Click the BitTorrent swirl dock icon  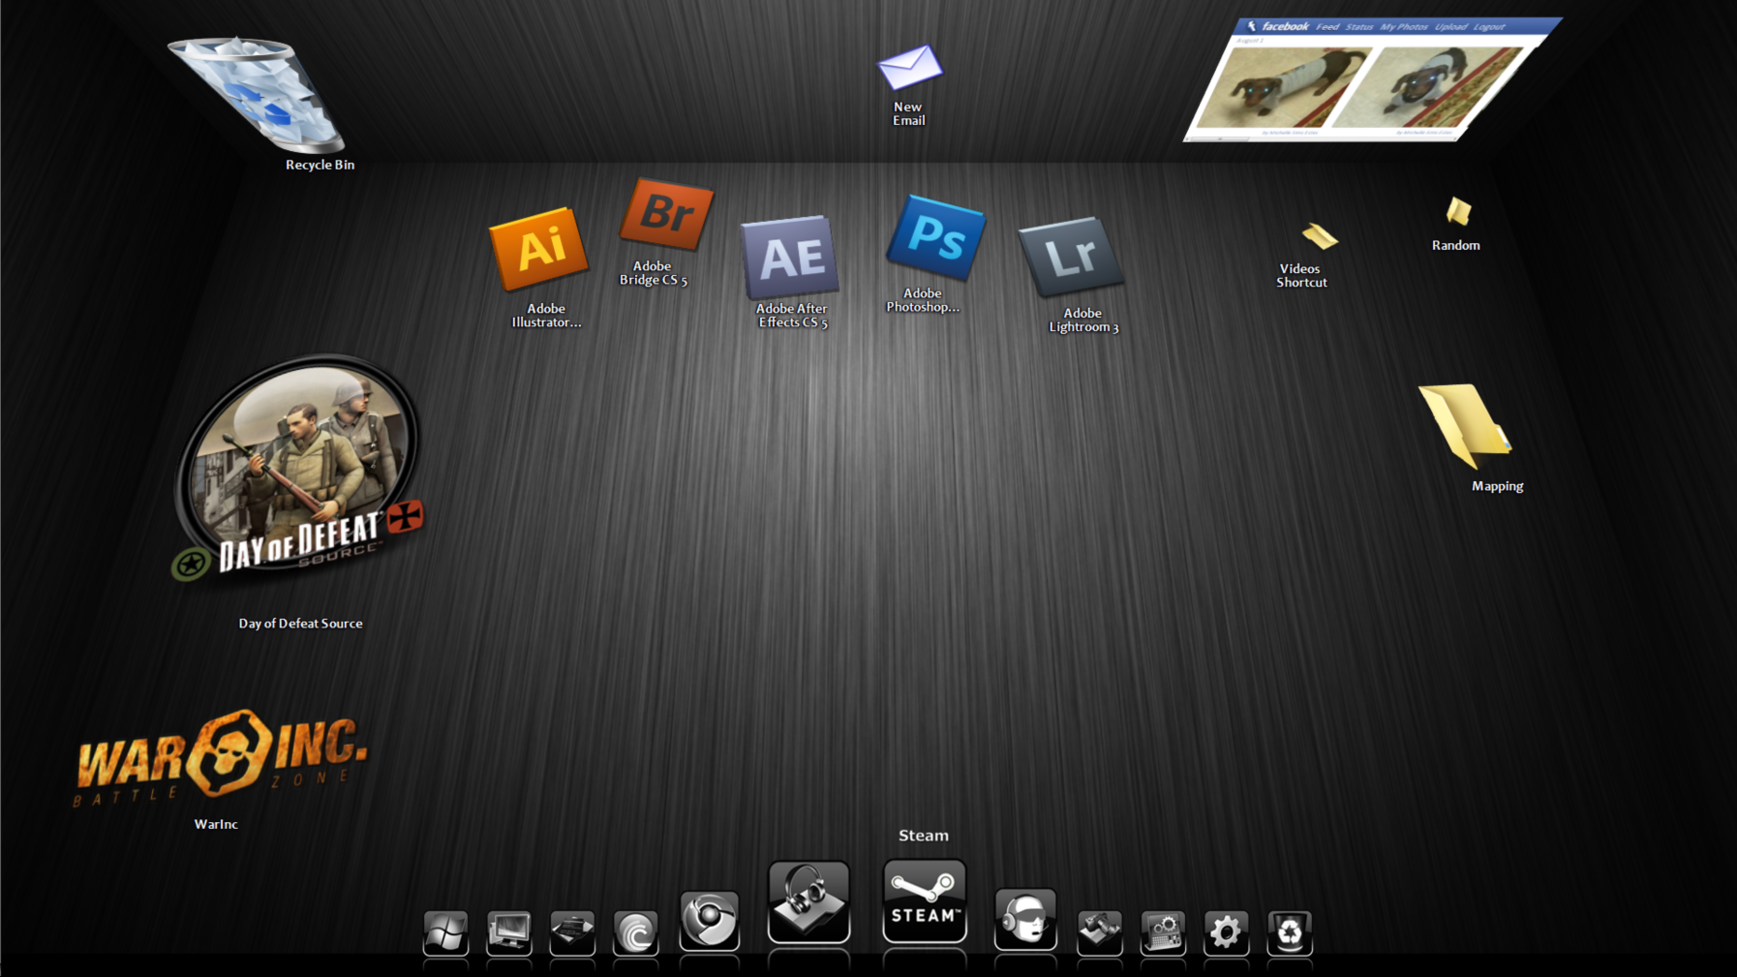click(636, 933)
